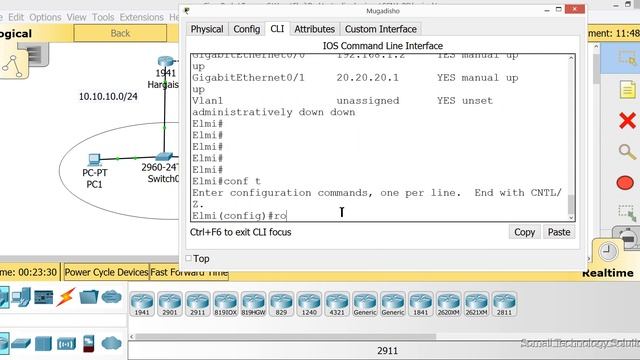Image resolution: width=640 pixels, height=360 pixels.
Task: Select the WAN Emulation cloud subcategory
Action: pos(111,343)
